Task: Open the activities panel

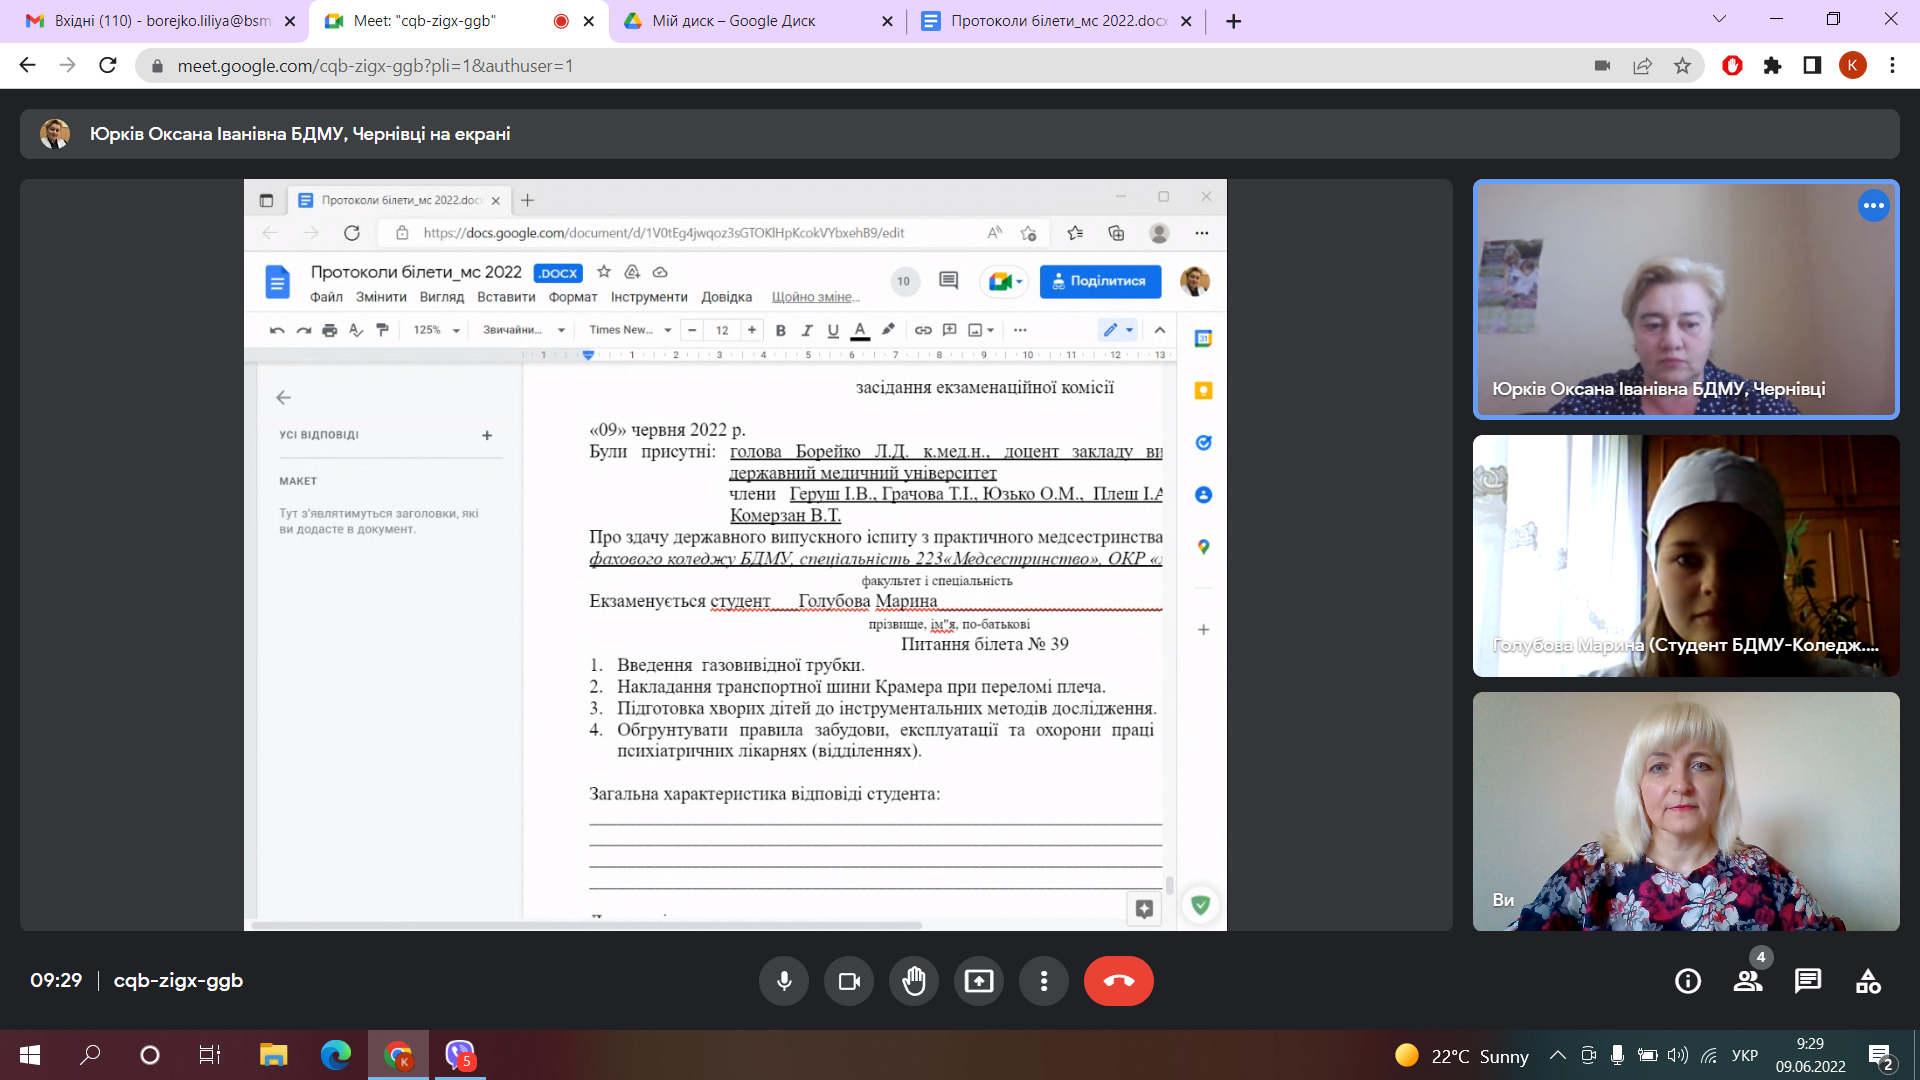Action: click(x=1868, y=981)
